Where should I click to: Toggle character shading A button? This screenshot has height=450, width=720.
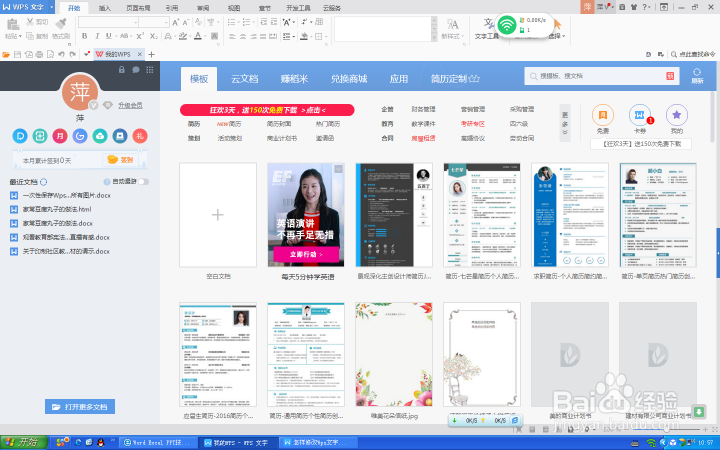214,36
